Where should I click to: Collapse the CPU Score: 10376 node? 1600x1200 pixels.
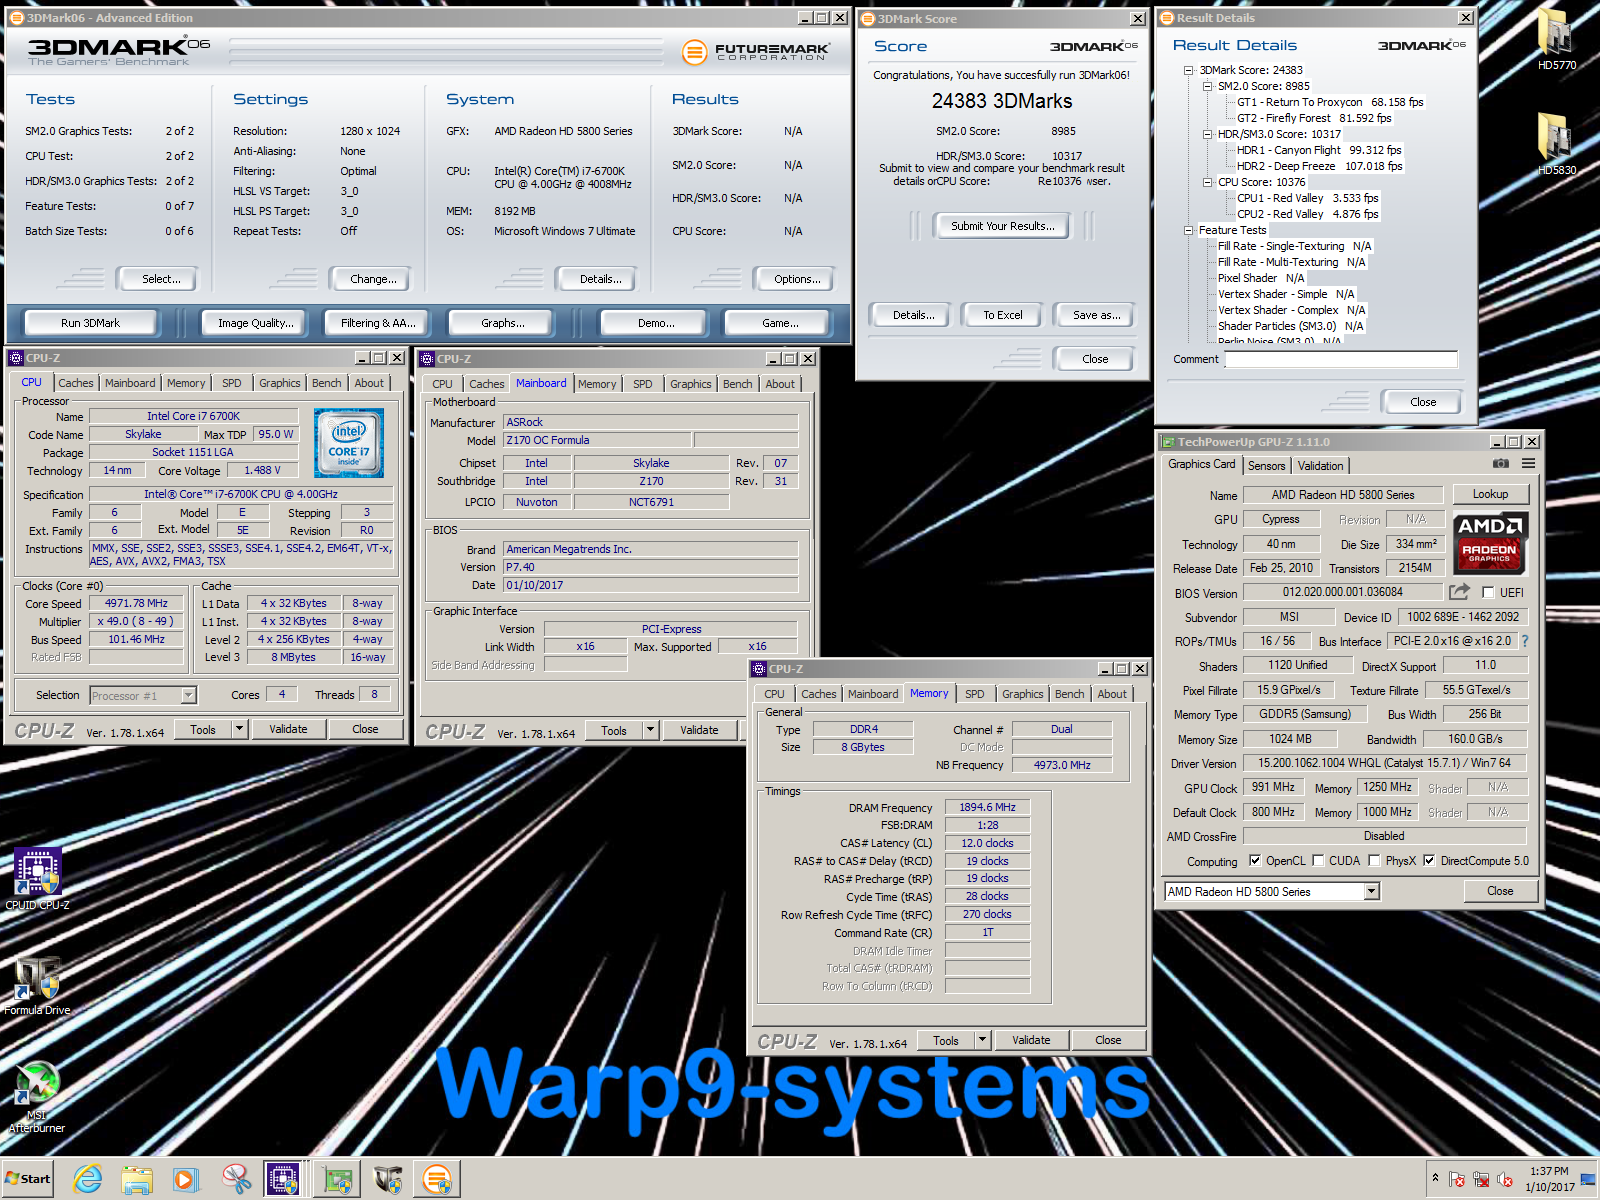click(1208, 182)
